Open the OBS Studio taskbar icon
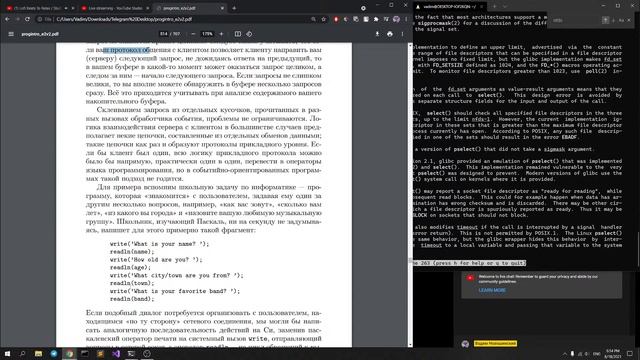Screen dimensions: 640x360 [147, 353]
